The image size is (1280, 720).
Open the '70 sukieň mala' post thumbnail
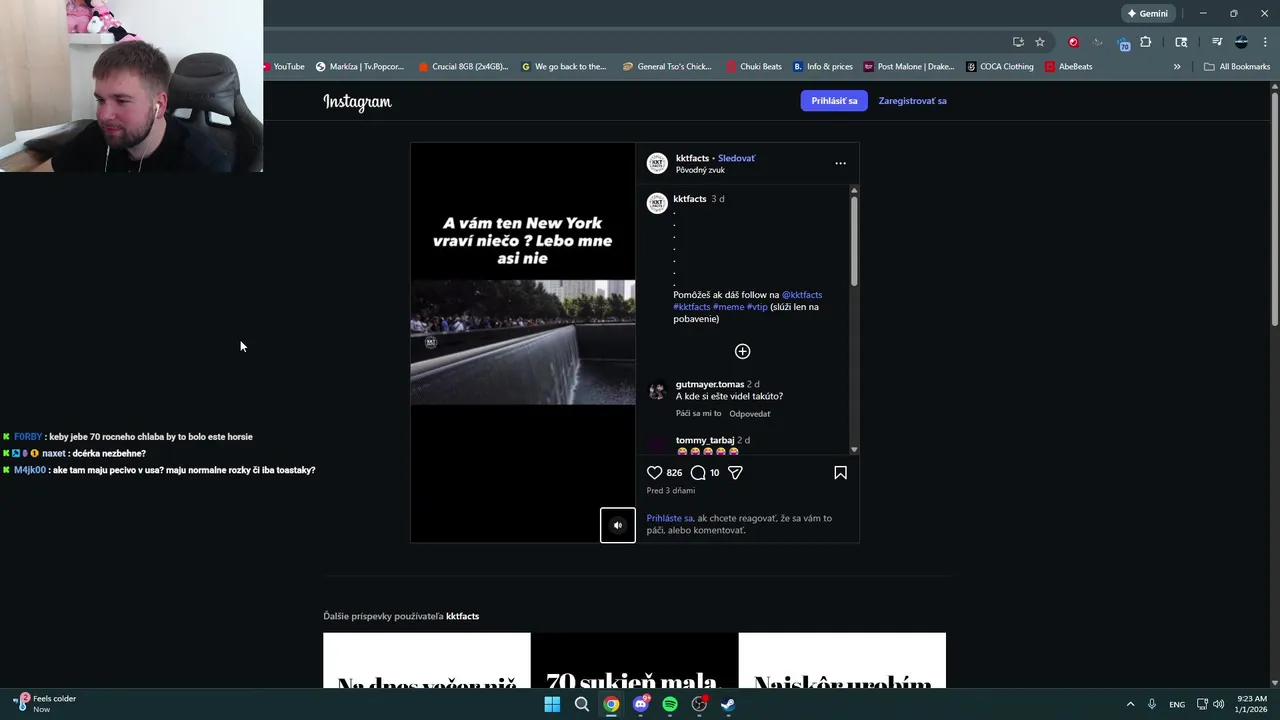coord(634,660)
